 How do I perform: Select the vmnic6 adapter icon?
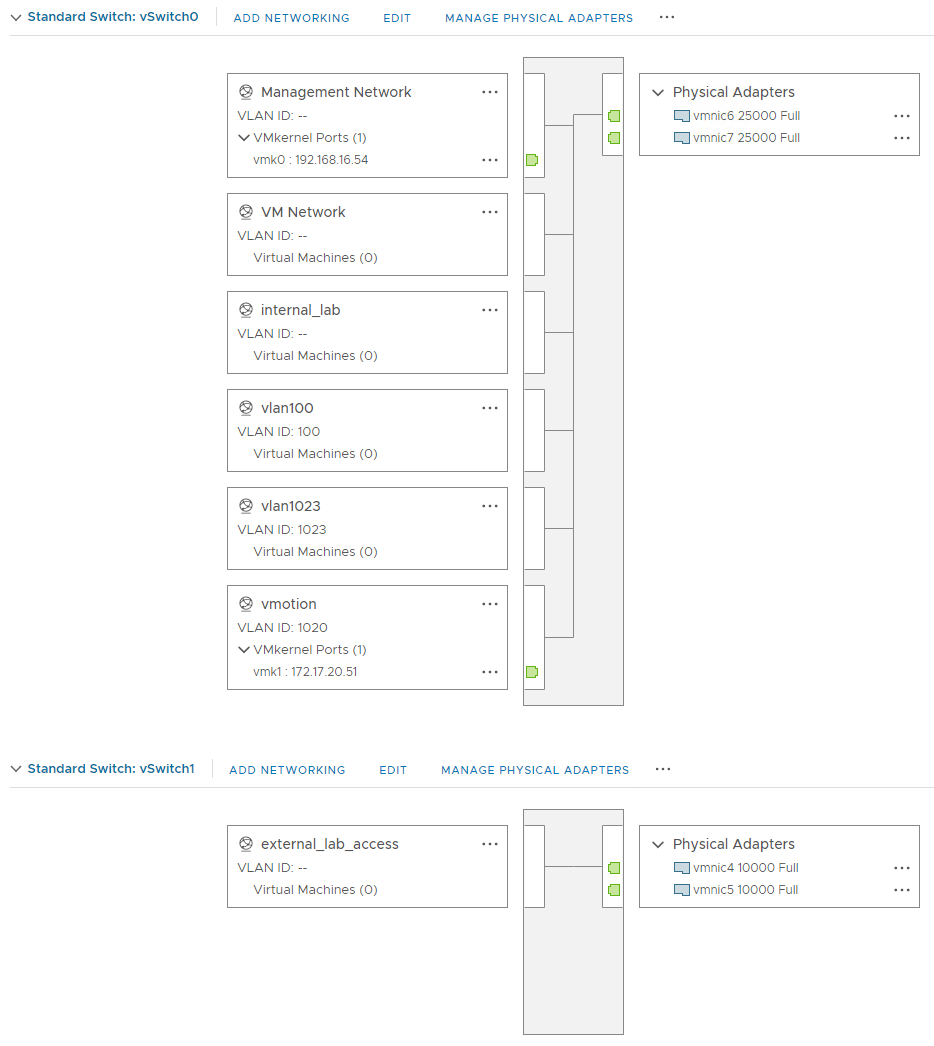pyautogui.click(x=682, y=116)
